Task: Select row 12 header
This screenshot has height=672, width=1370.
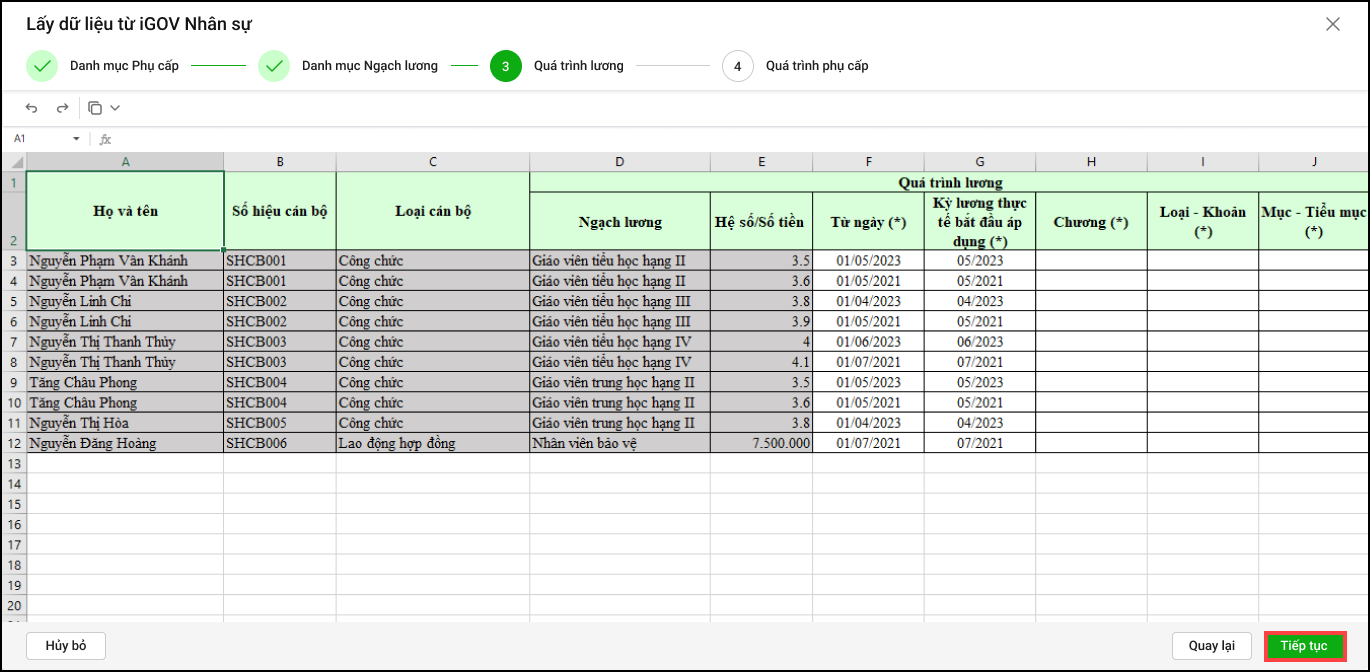Action: tap(13, 443)
